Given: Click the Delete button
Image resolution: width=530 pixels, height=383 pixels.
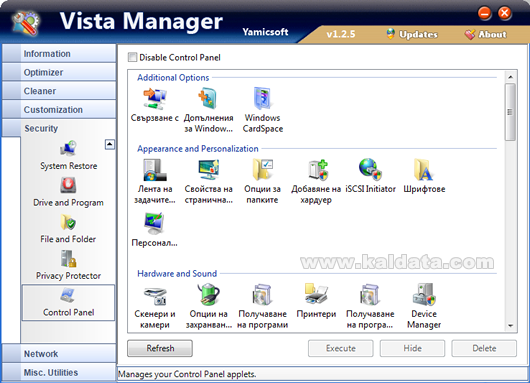Looking at the screenshot, I should point(484,348).
